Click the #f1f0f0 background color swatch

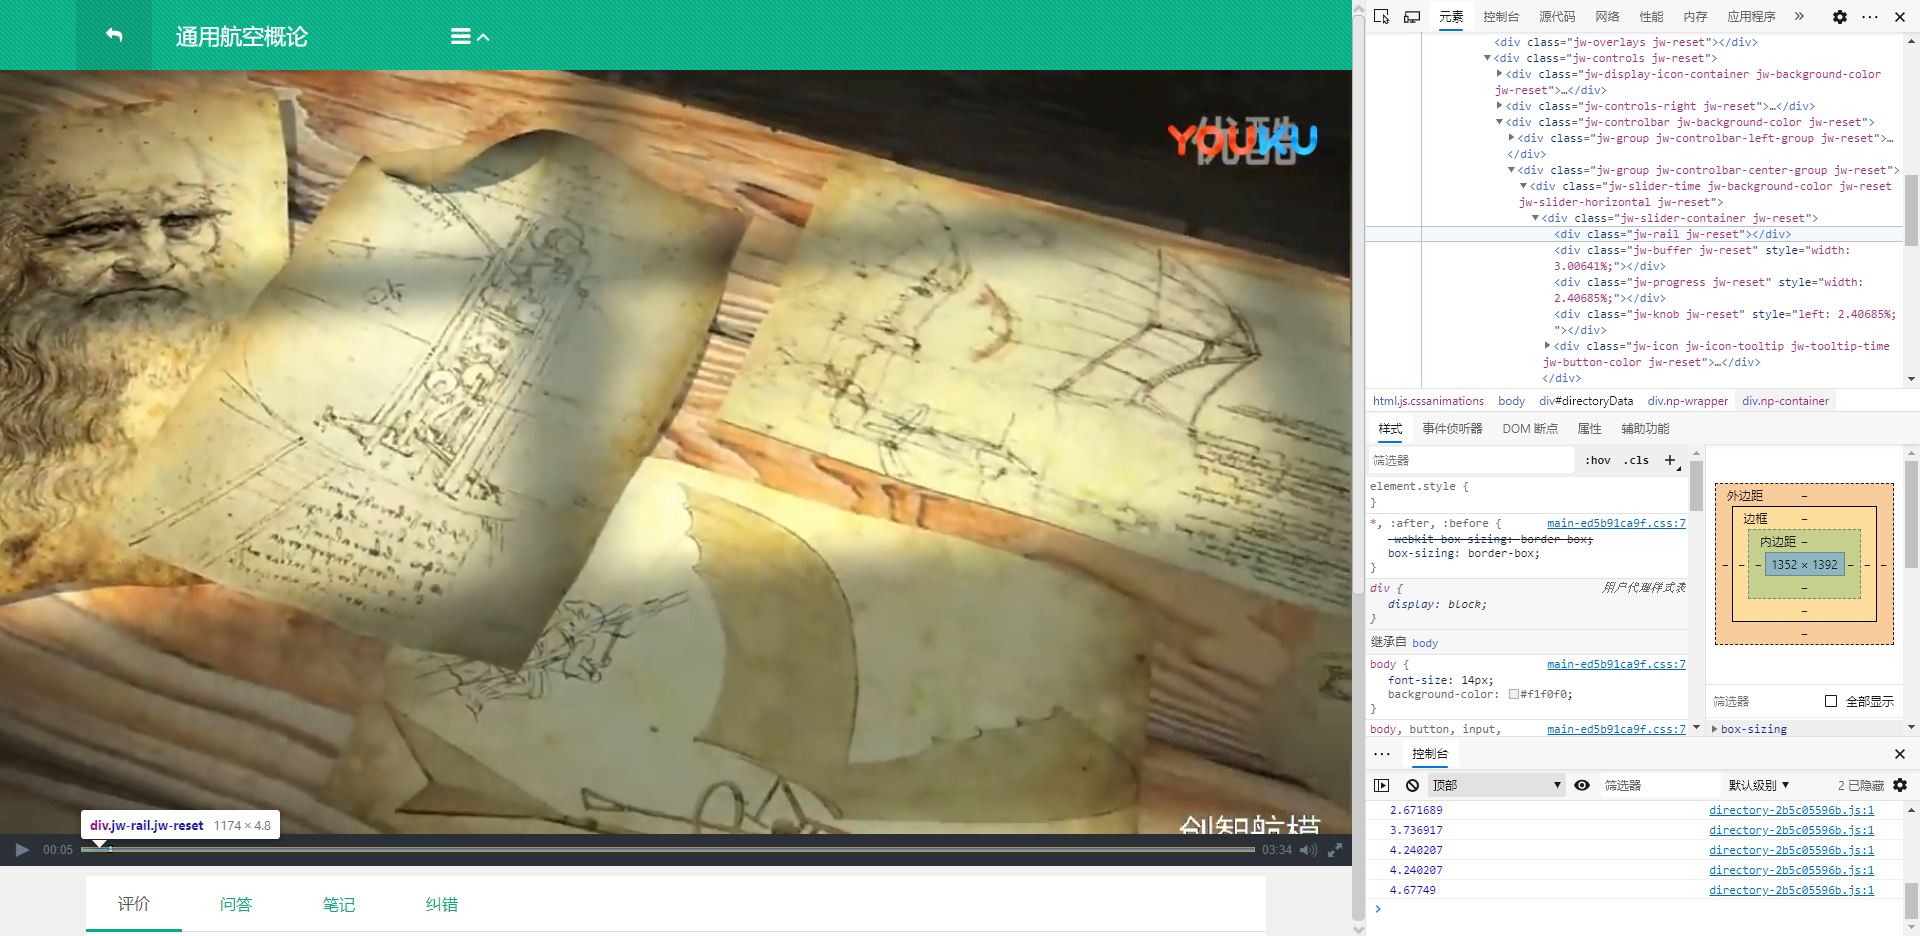tap(1514, 694)
